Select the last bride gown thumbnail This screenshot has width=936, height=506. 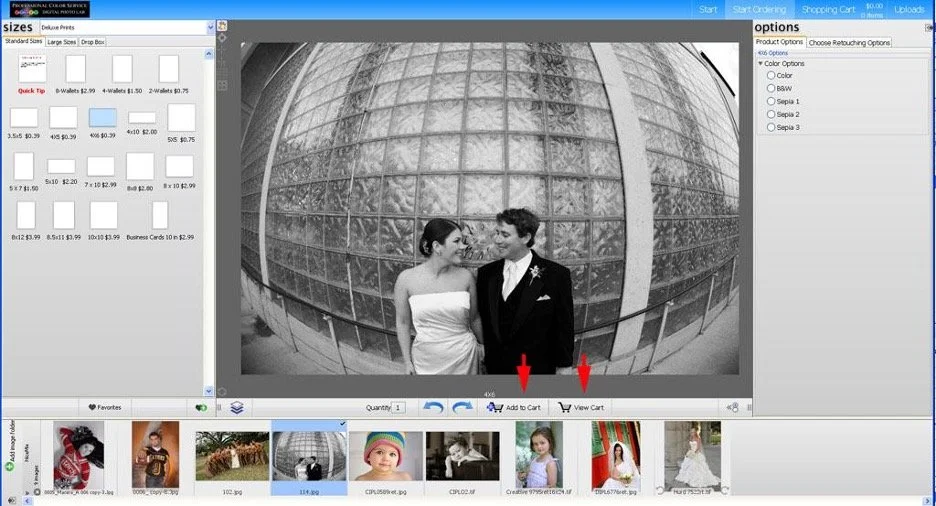click(x=692, y=455)
